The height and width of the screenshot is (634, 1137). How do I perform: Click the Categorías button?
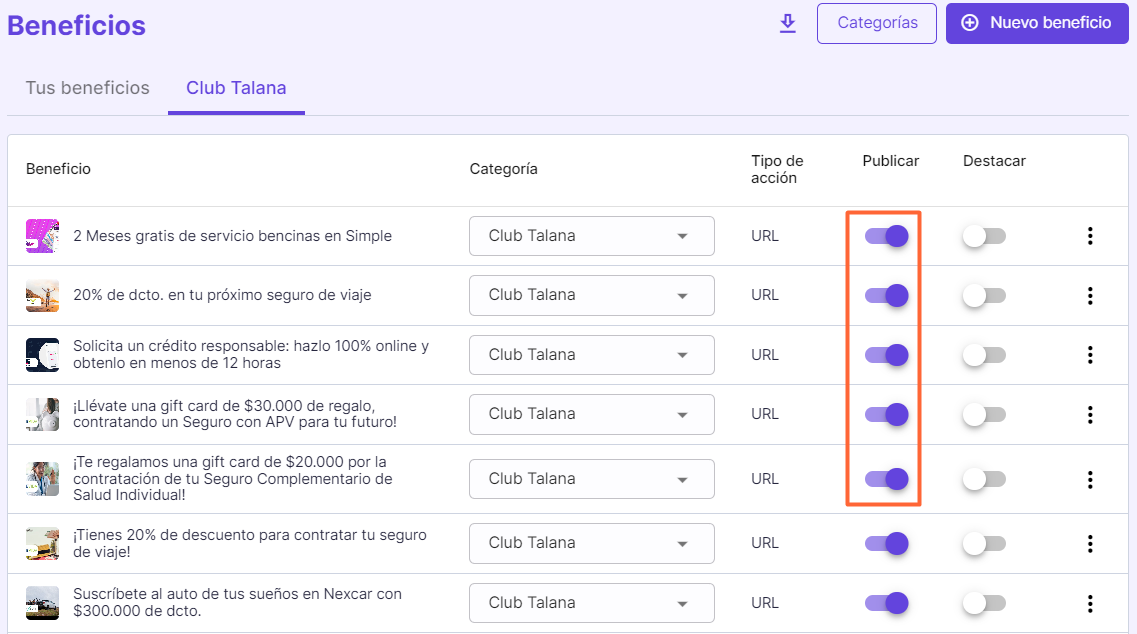pyautogui.click(x=877, y=23)
